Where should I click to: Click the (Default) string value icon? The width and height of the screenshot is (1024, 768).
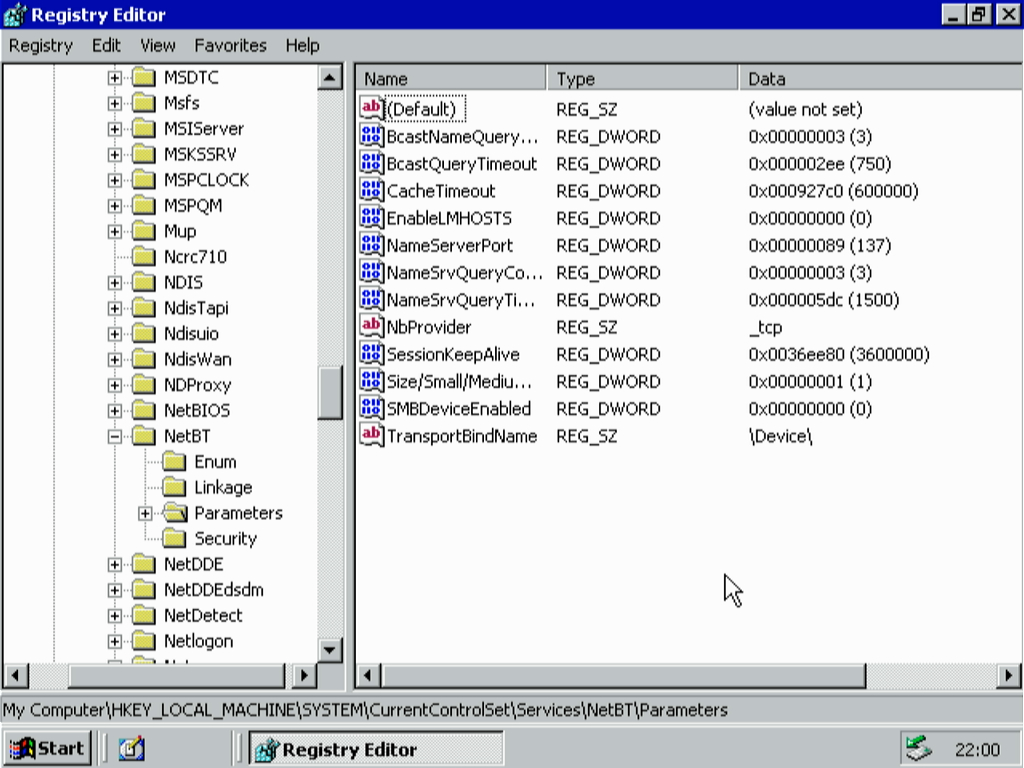371,108
